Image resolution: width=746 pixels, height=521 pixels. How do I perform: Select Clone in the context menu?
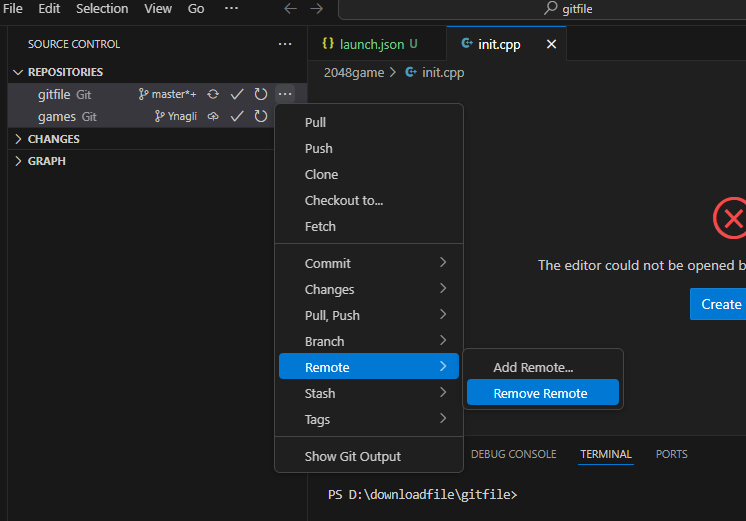(369, 174)
